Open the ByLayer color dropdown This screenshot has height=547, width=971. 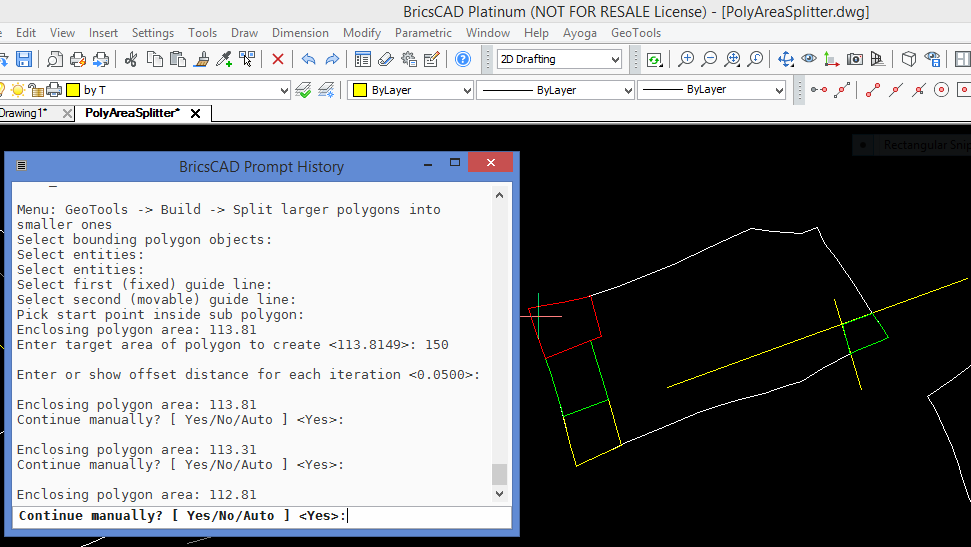point(466,90)
